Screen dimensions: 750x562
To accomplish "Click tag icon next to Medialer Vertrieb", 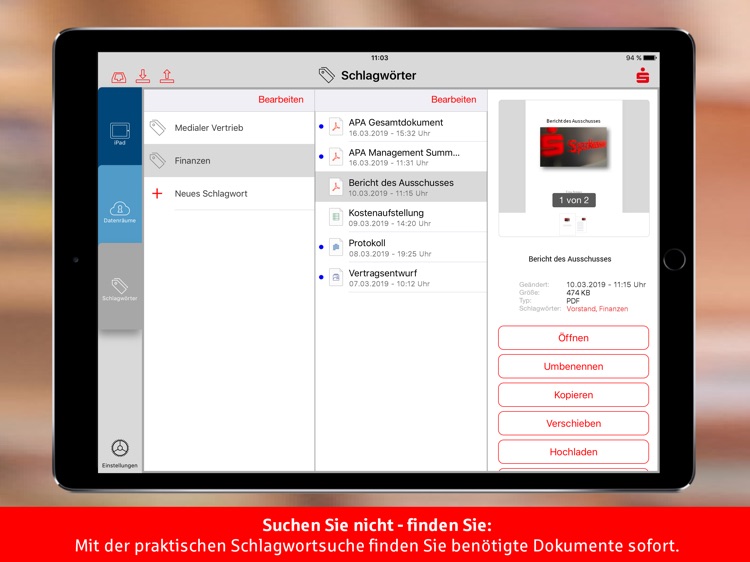I will coord(157,128).
